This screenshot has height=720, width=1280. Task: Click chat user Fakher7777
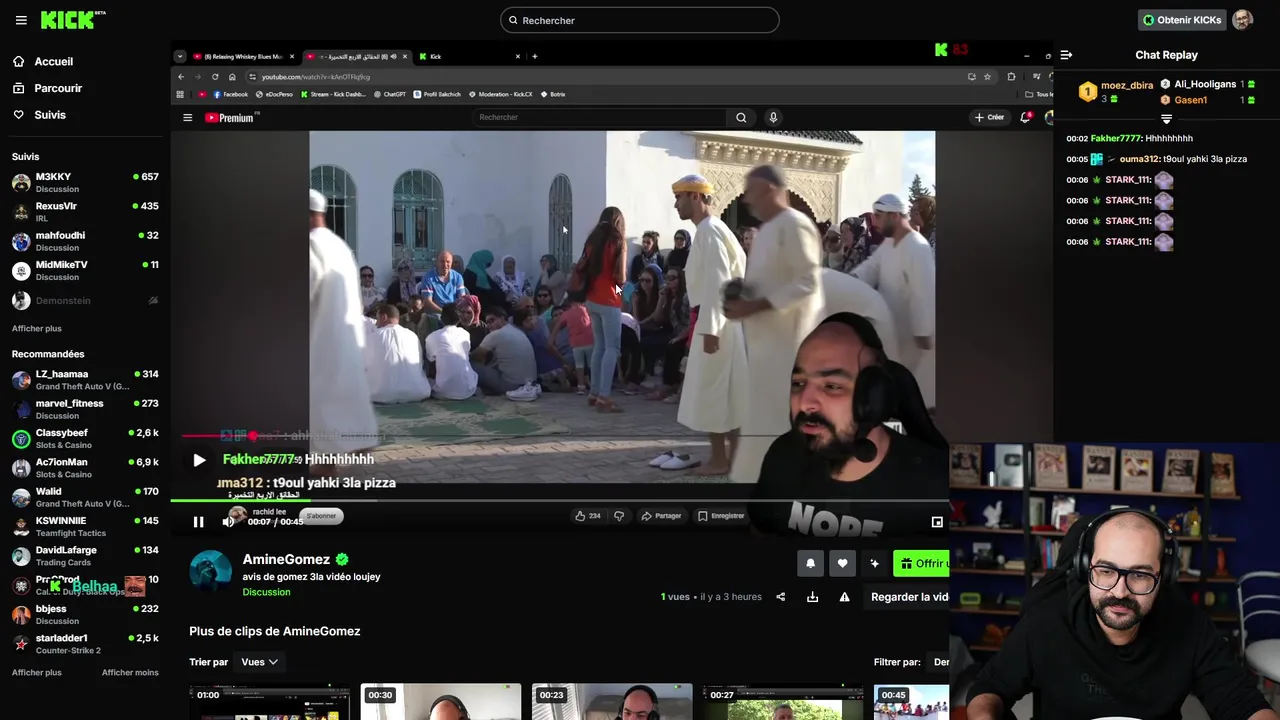[1116, 139]
